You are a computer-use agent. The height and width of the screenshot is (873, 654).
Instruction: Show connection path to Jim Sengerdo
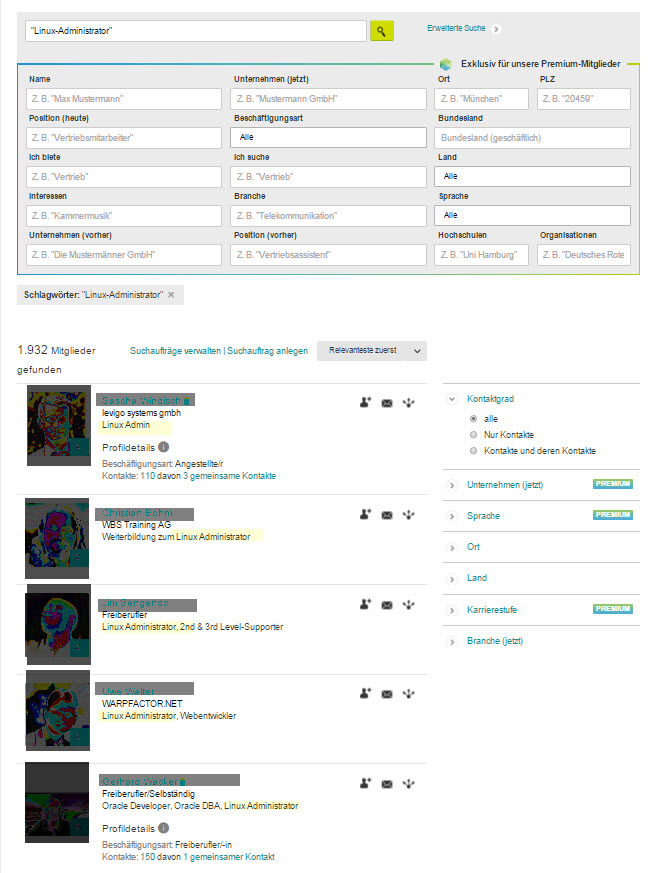tap(409, 605)
